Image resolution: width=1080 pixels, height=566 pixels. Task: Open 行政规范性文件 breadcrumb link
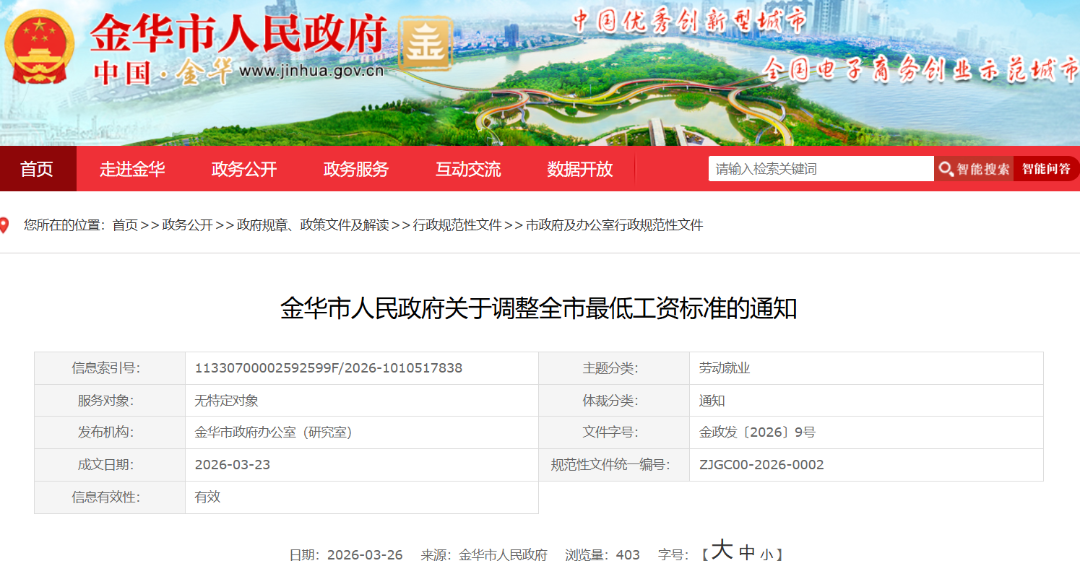457,225
